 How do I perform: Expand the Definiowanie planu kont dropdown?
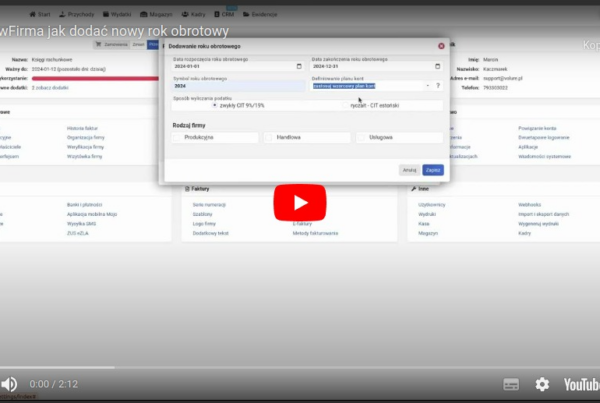pos(427,86)
